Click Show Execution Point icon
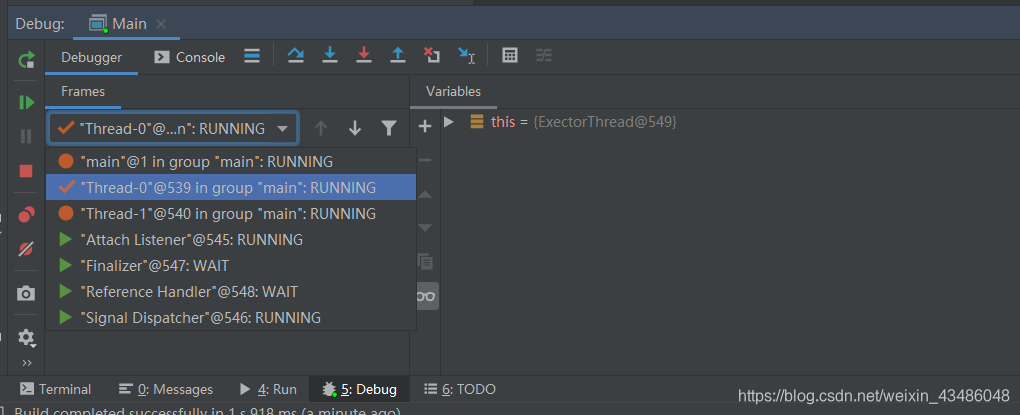This screenshot has width=1020, height=415. [x=252, y=57]
